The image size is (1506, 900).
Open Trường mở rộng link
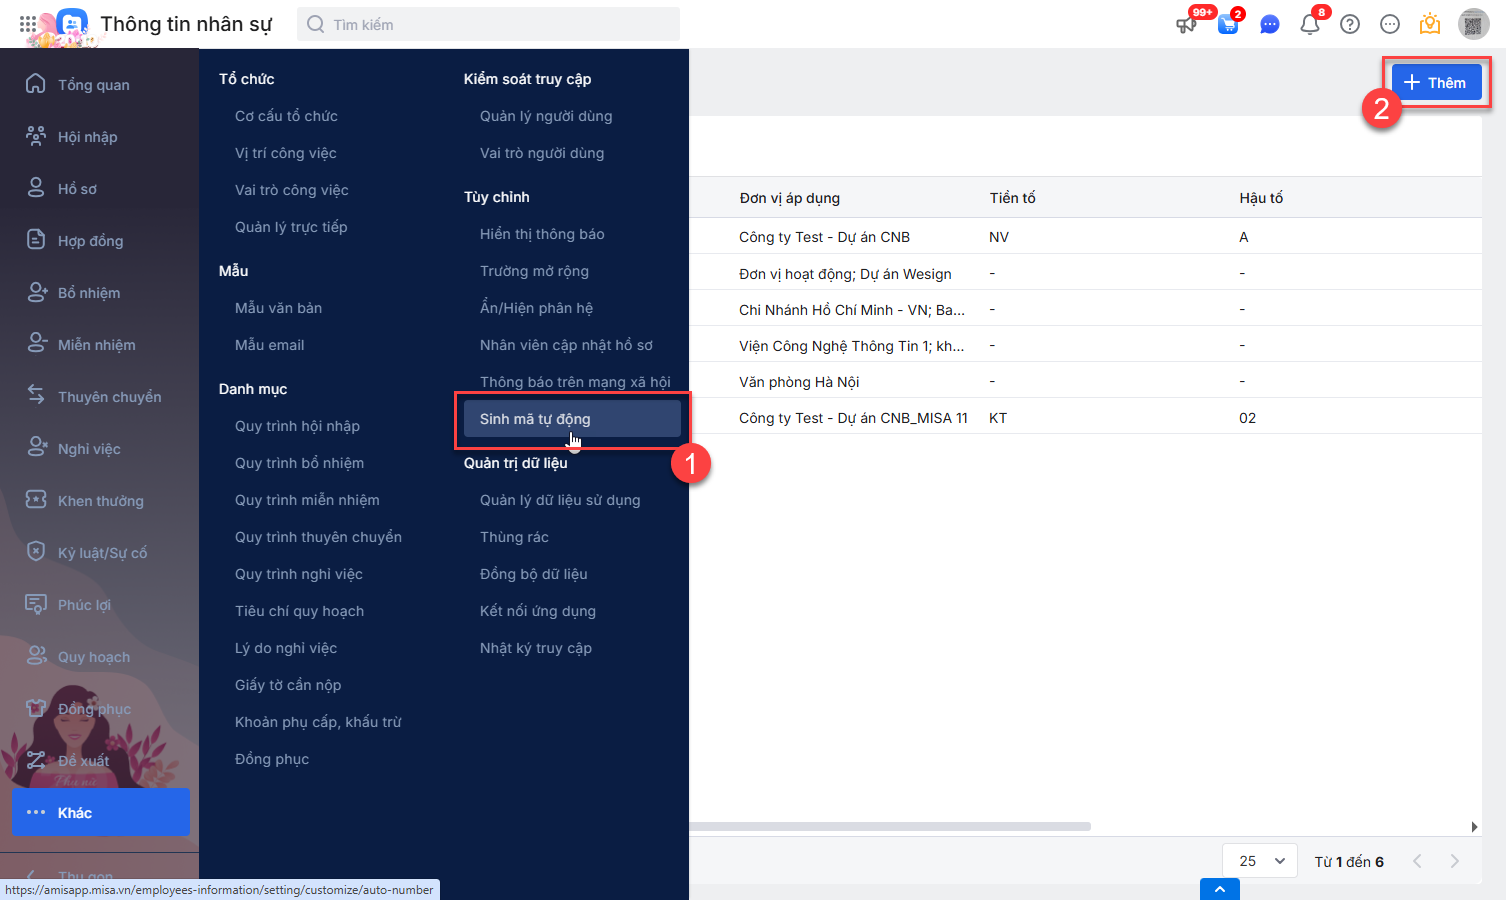coord(534,271)
